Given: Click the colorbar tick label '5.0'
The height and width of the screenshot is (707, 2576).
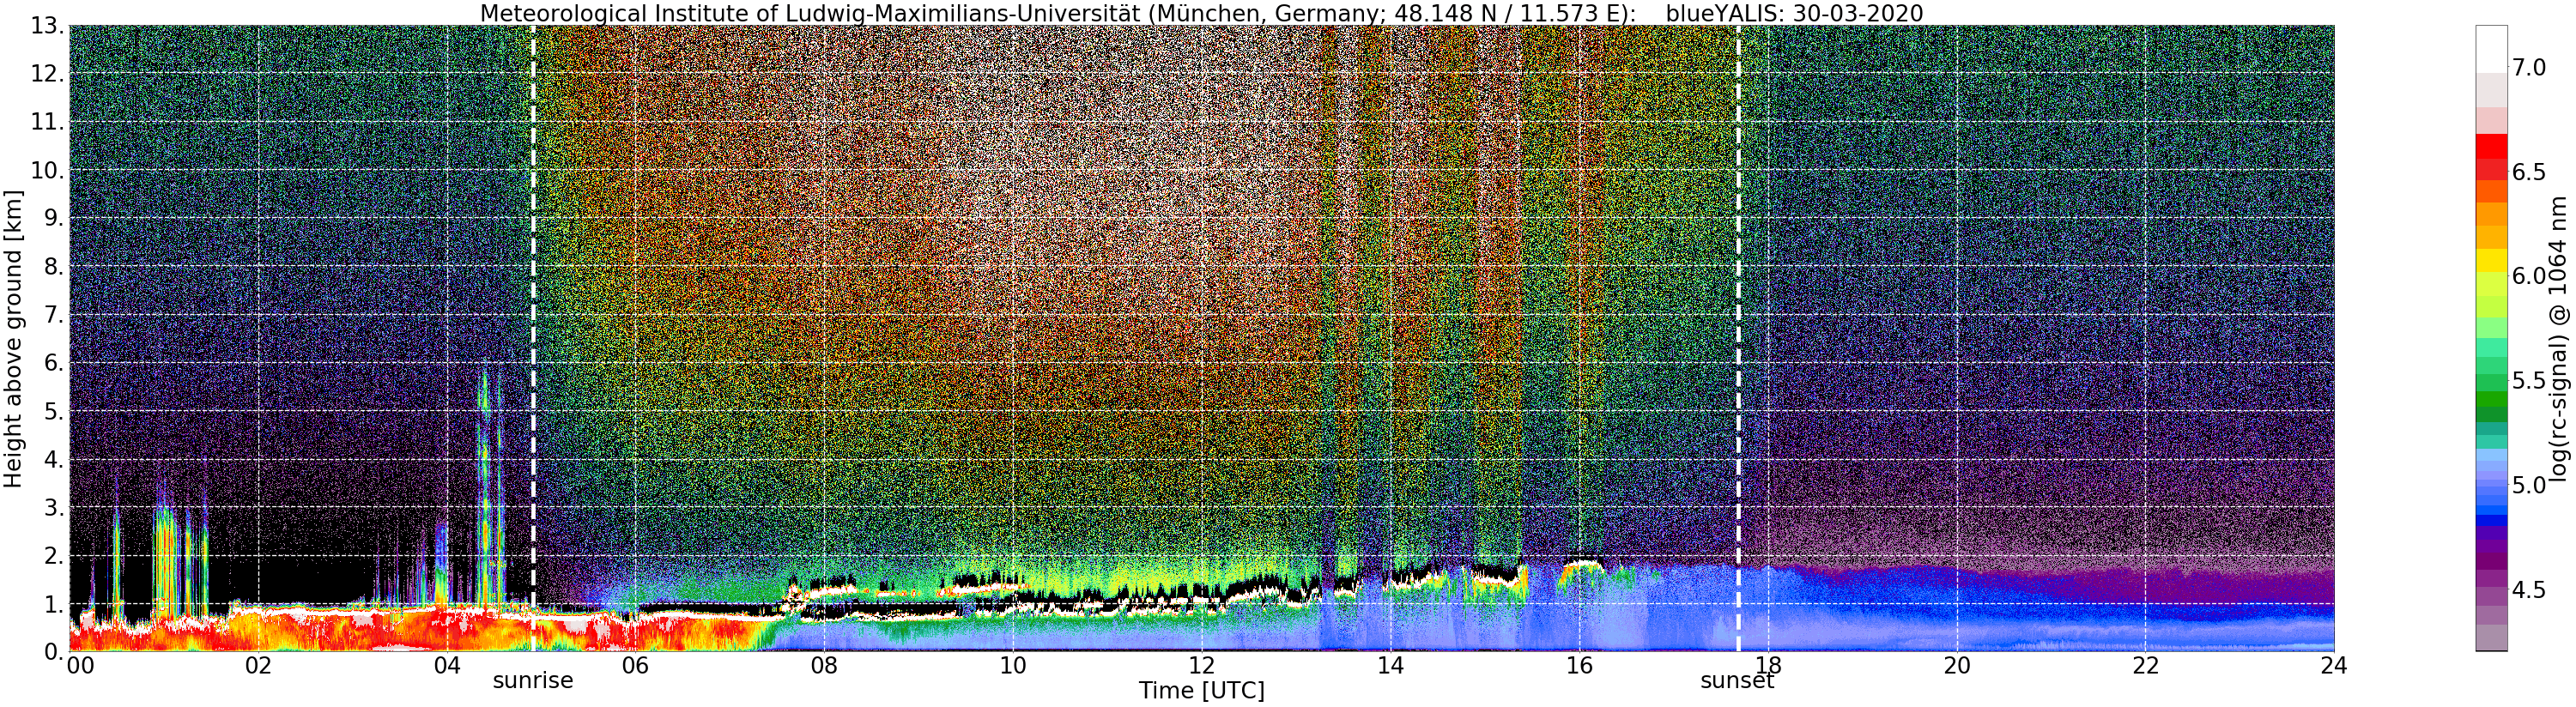Looking at the screenshot, I should 2529,485.
